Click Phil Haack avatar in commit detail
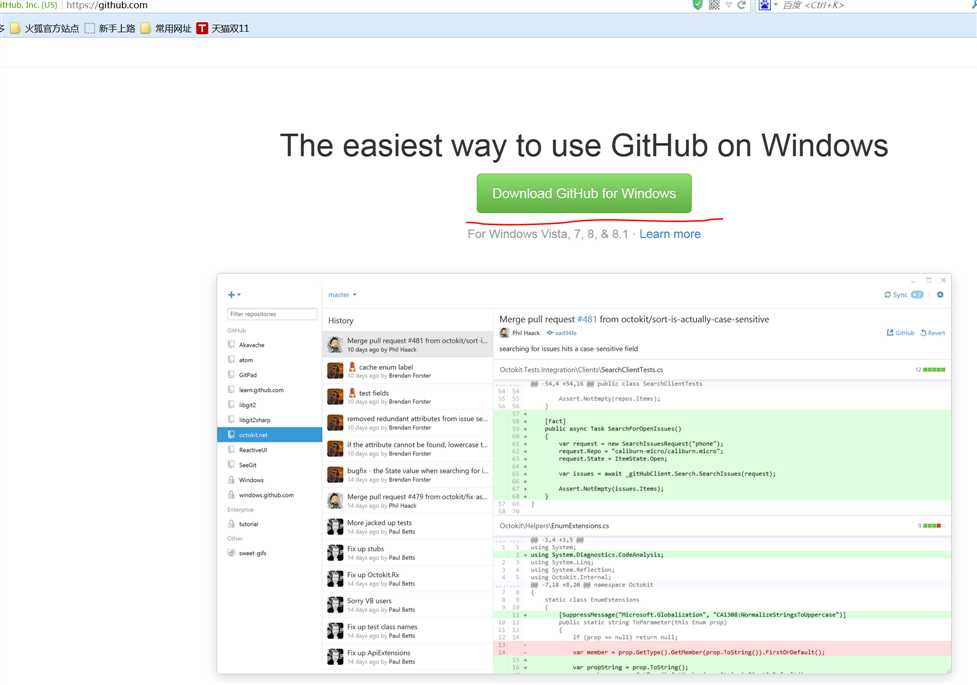 (x=504, y=333)
